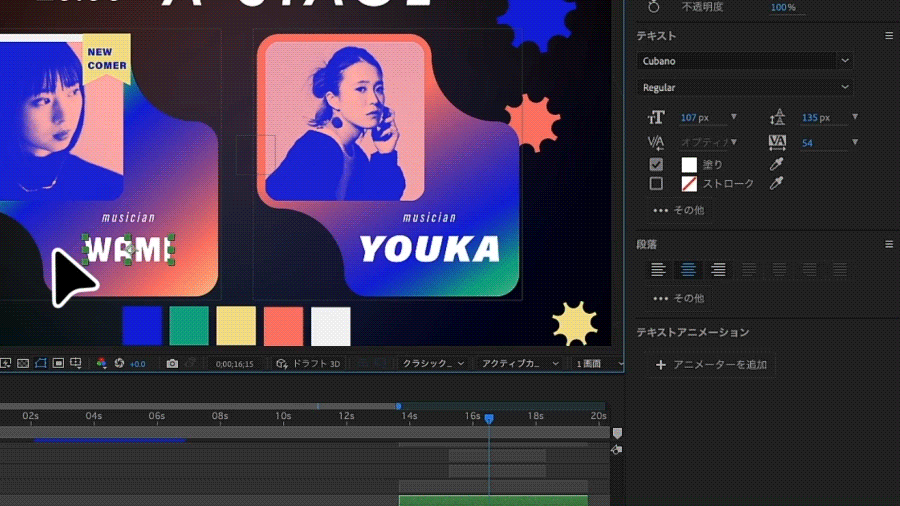Click the white palette square in the composition
Viewport: 900px width, 506px height.
tap(331, 326)
